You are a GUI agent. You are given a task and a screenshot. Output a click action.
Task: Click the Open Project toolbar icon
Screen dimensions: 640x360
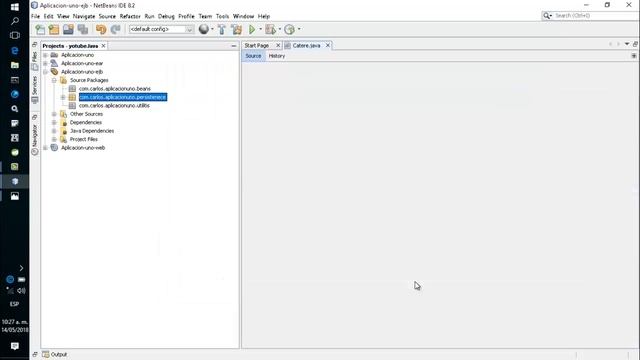tap(68, 29)
